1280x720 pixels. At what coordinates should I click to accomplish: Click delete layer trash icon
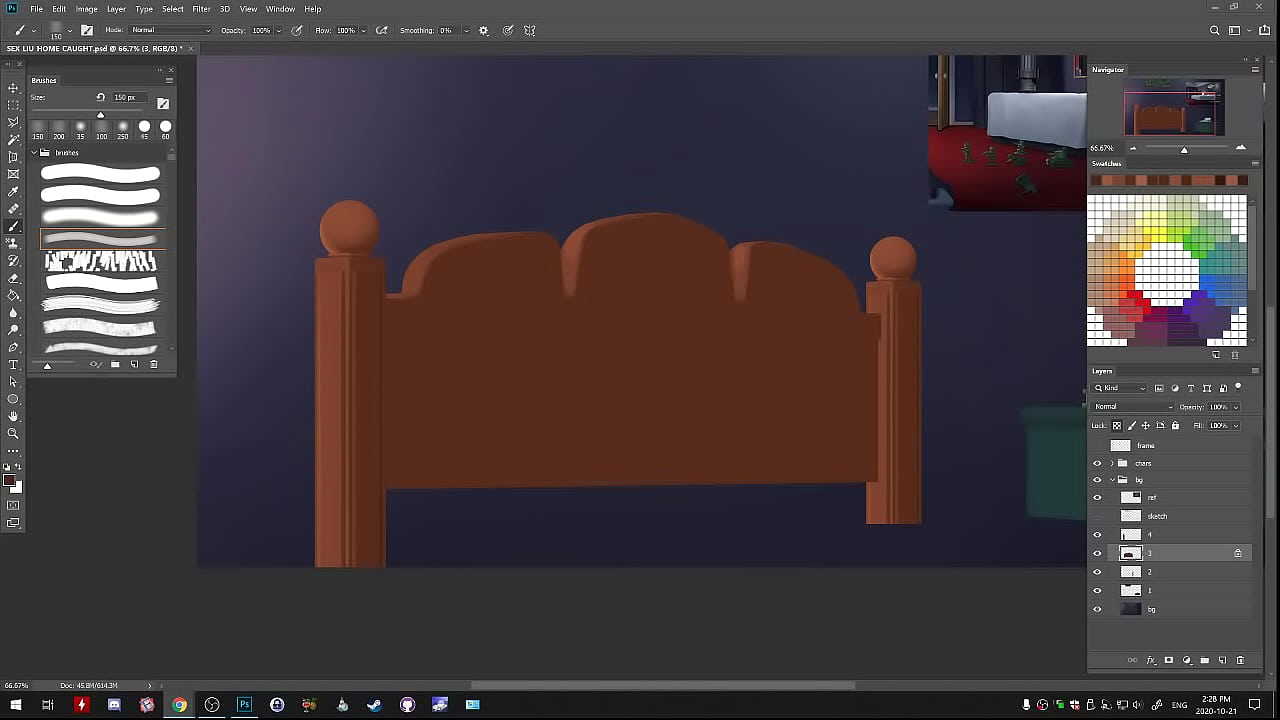point(1240,660)
